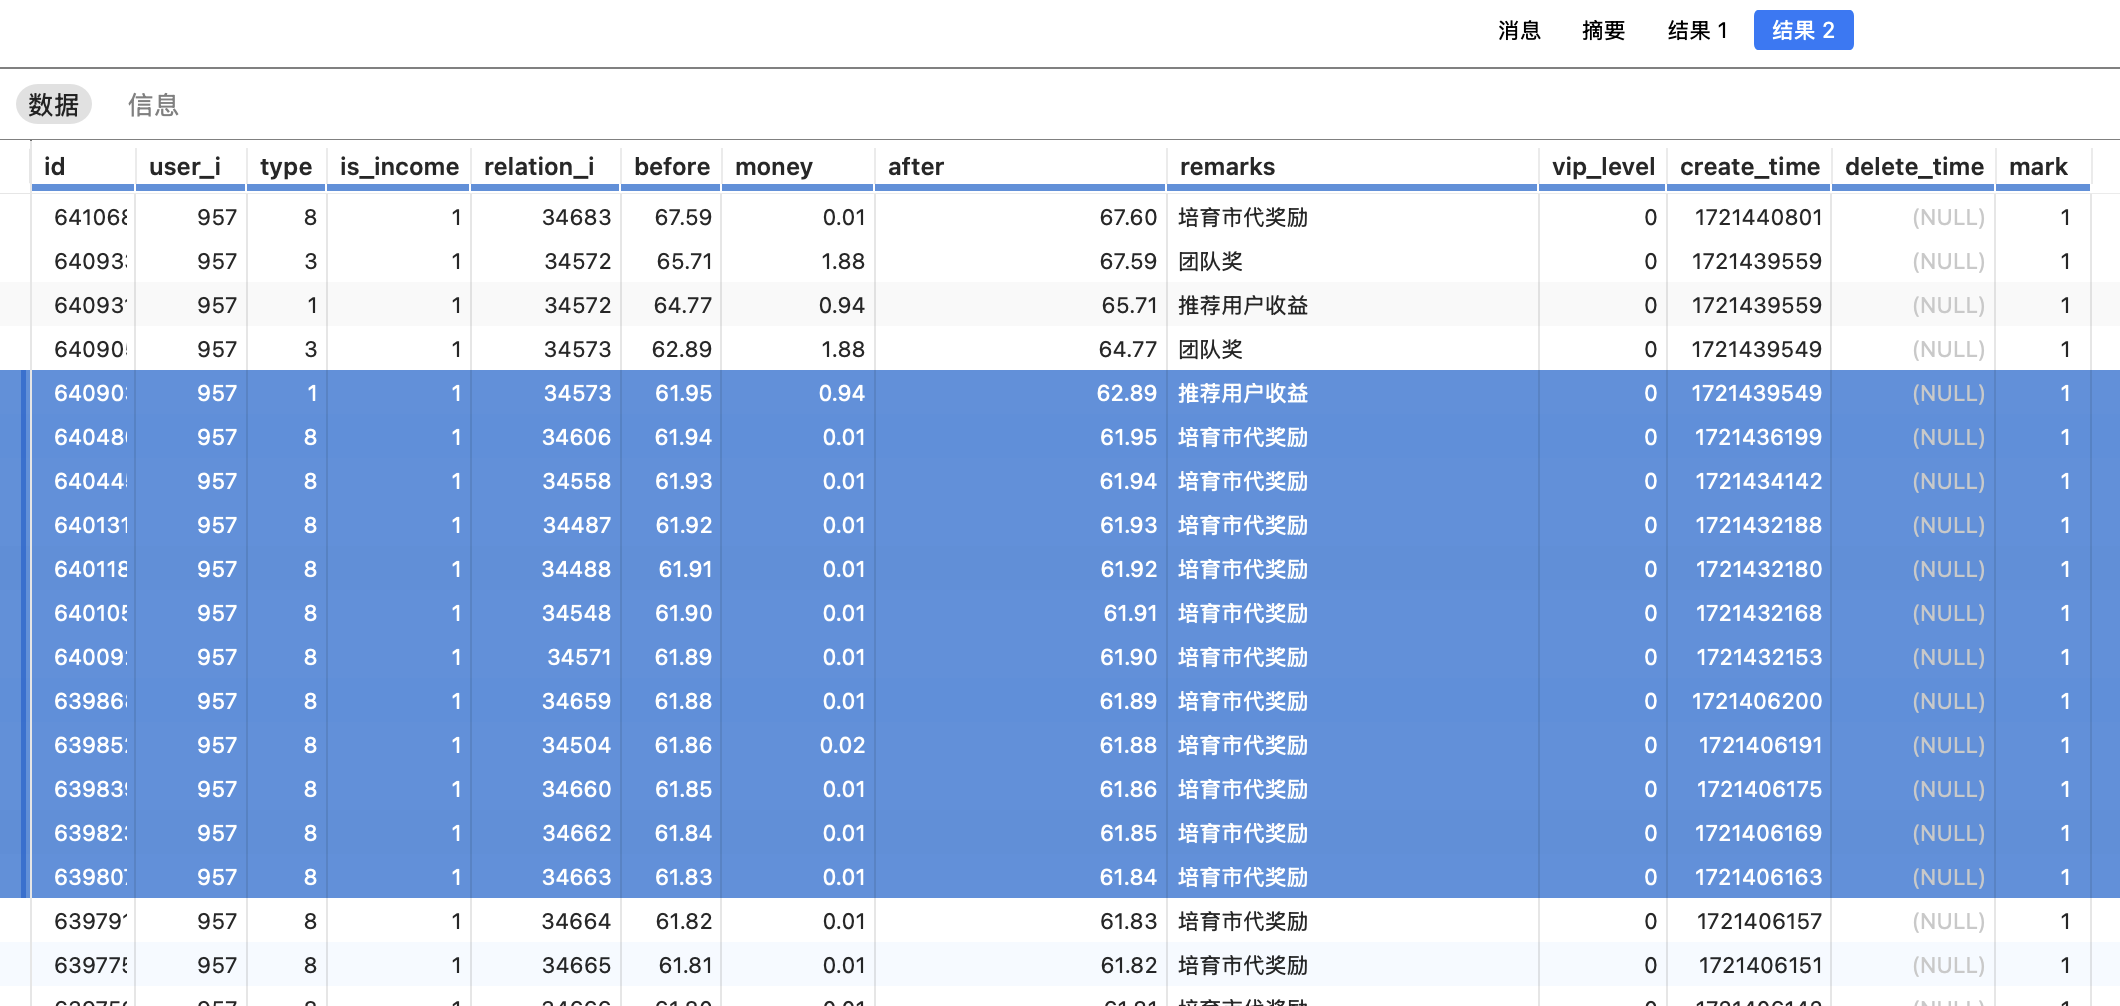The width and height of the screenshot is (2120, 1006).
Task: Click money value 0.94 in the 34572 row
Action: click(x=841, y=306)
